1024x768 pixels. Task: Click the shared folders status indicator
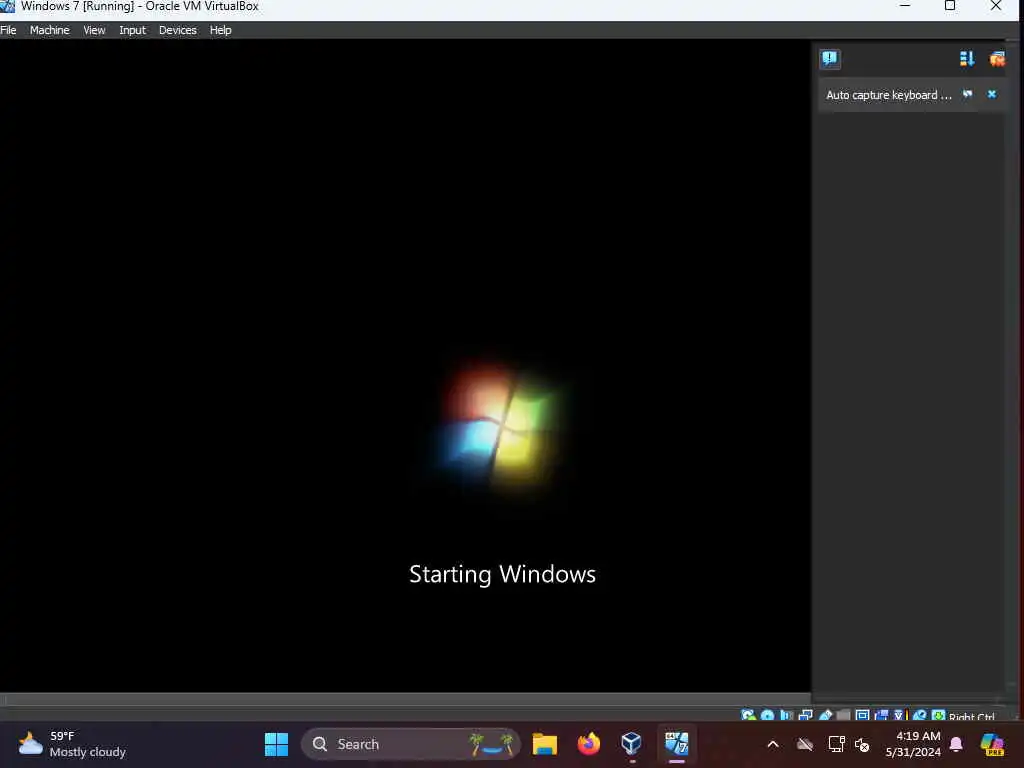(844, 716)
